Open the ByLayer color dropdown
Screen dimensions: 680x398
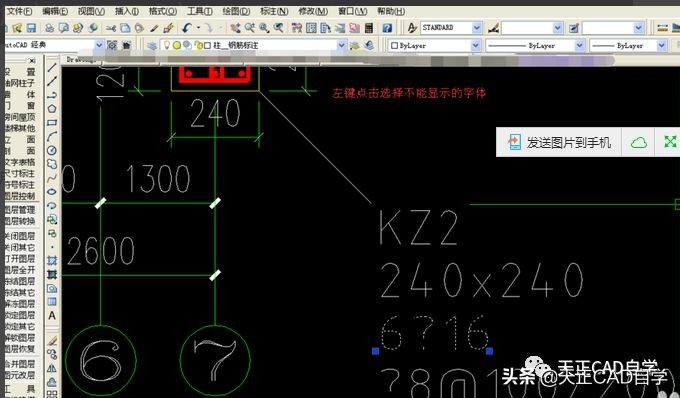[x=476, y=45]
